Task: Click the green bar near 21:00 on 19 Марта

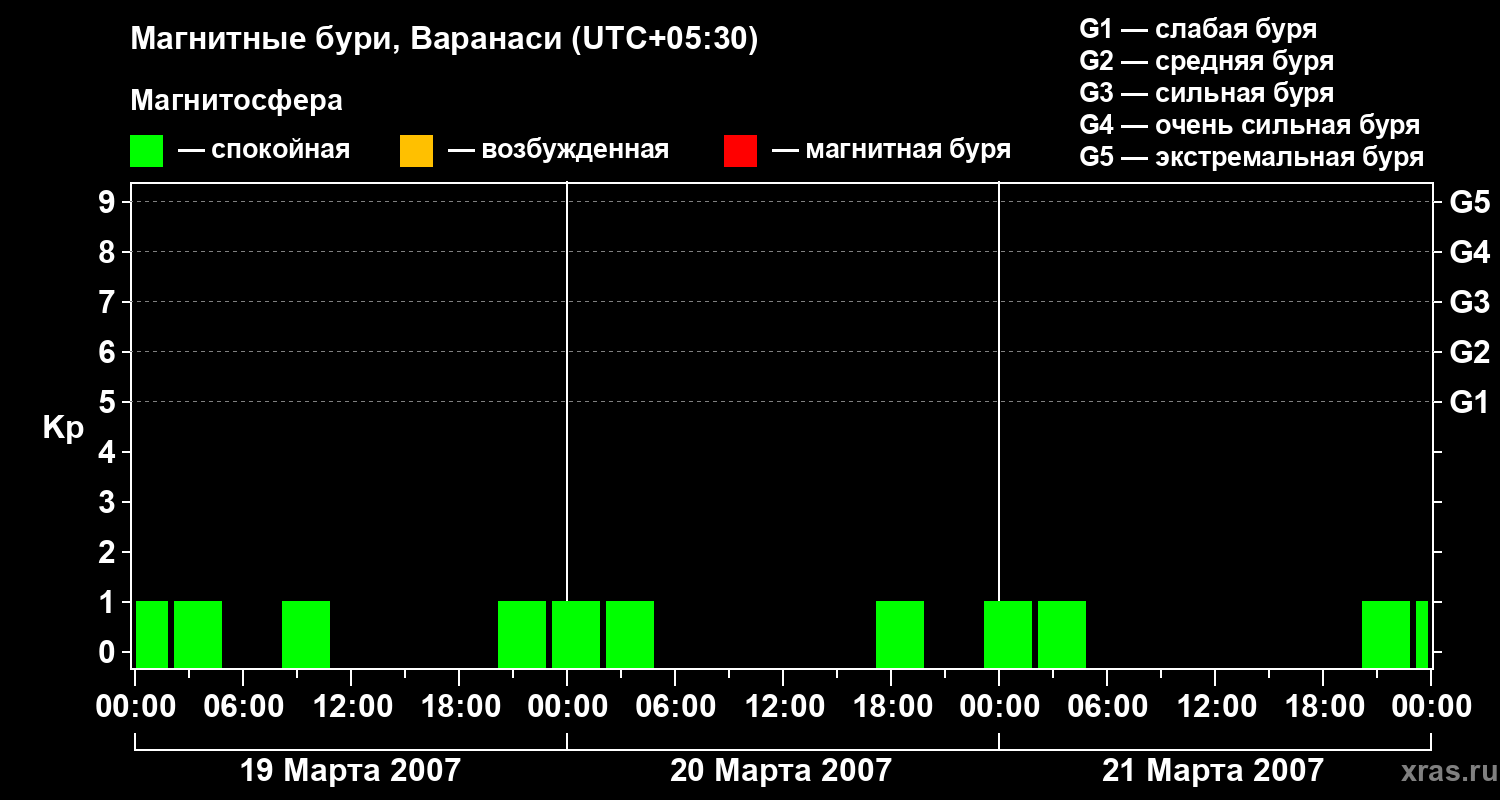Action: 522,634
